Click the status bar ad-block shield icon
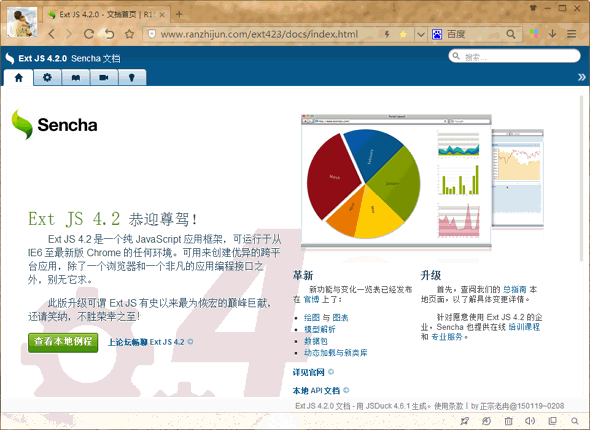The width and height of the screenshot is (590, 430). pos(487,421)
